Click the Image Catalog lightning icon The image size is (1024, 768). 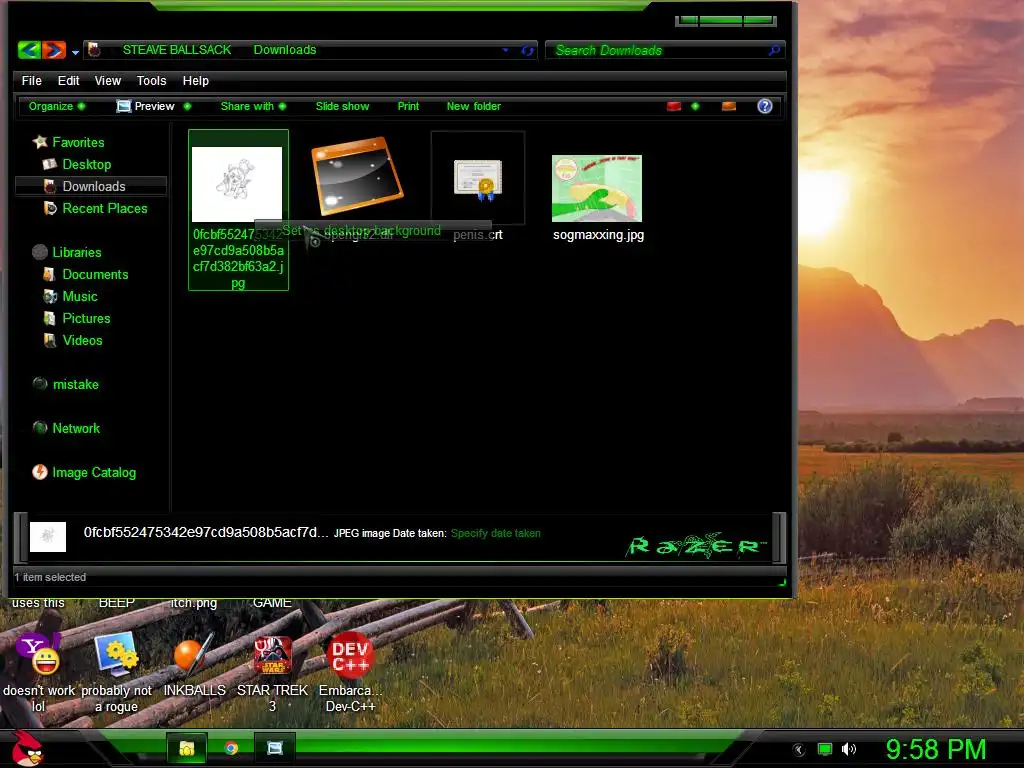coord(40,472)
